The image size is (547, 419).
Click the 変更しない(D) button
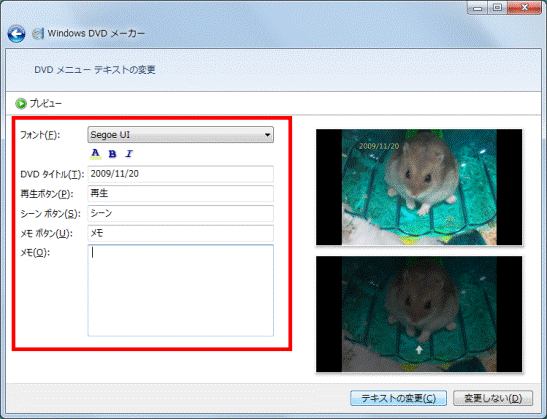click(493, 398)
